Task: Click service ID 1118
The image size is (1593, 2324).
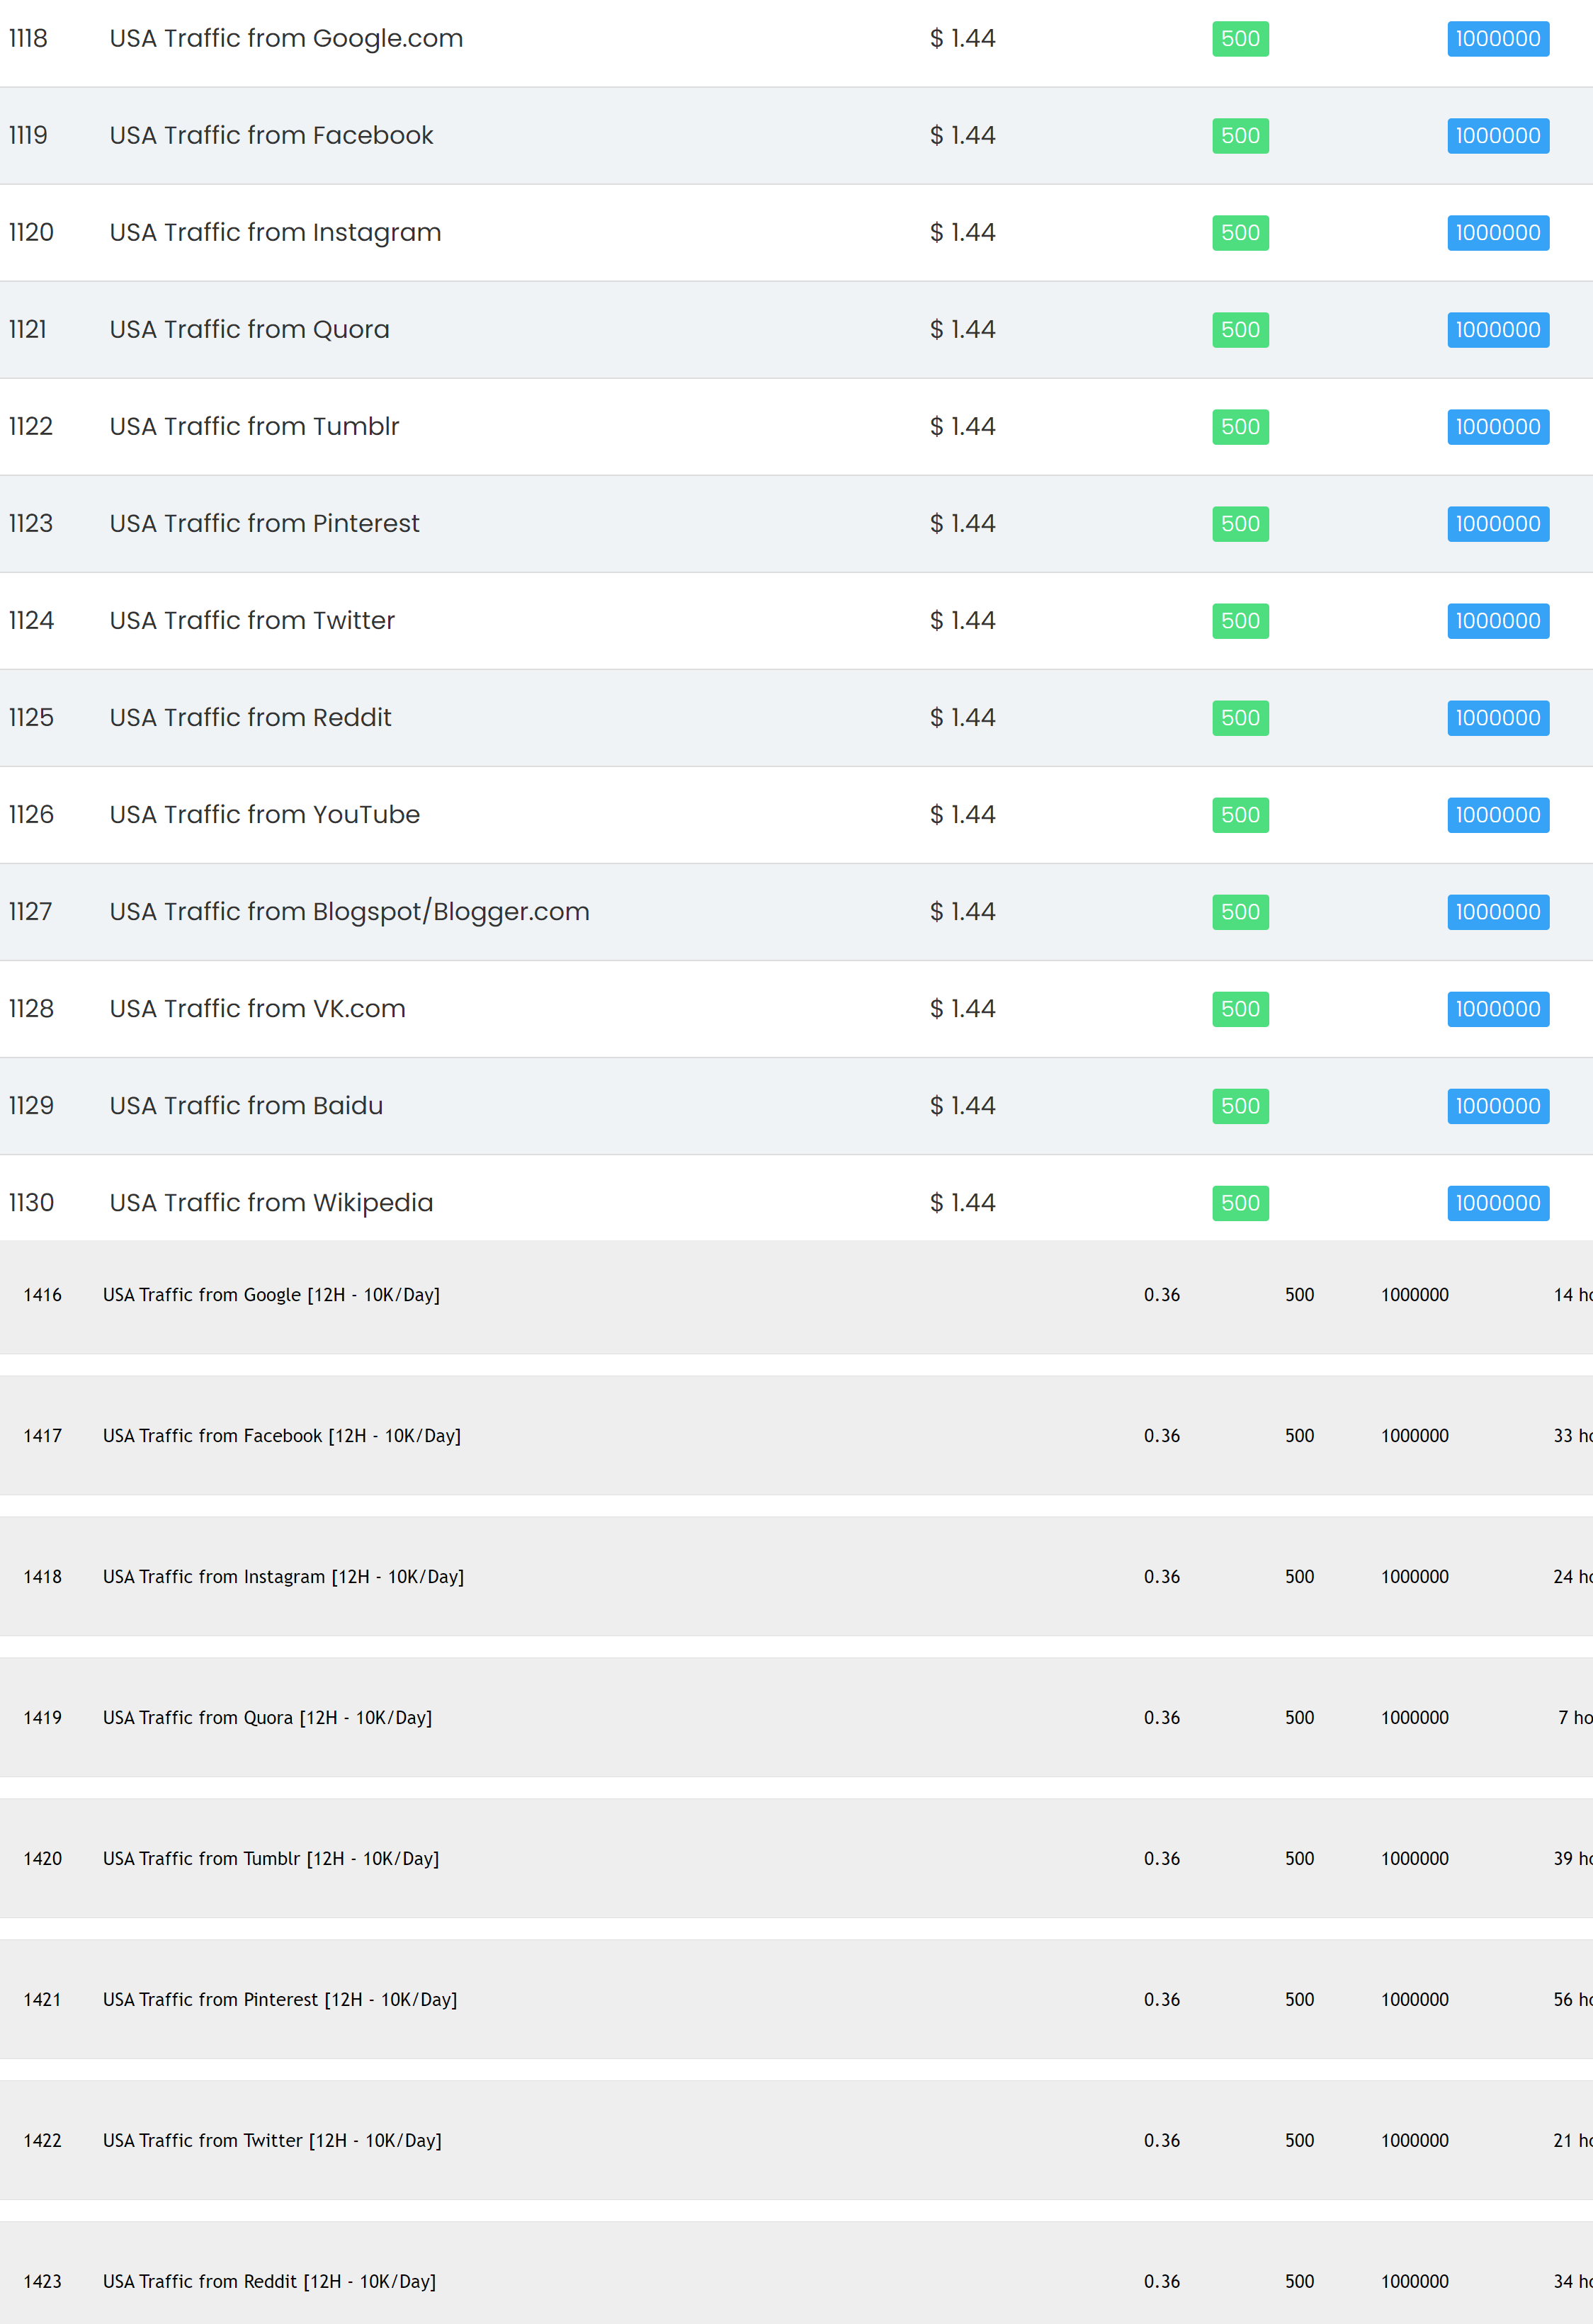Action: pyautogui.click(x=28, y=39)
